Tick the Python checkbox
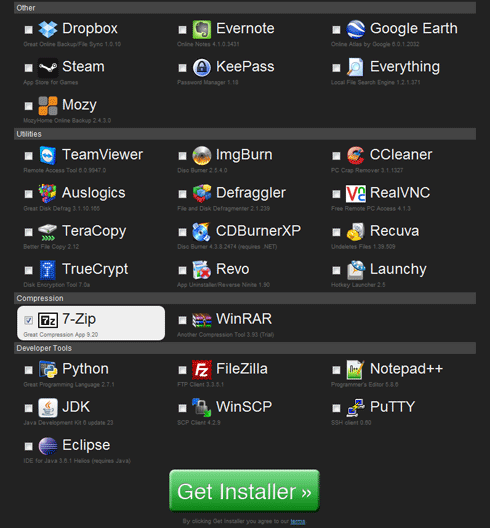Image resolution: width=490 pixels, height=528 pixels. click(x=29, y=370)
